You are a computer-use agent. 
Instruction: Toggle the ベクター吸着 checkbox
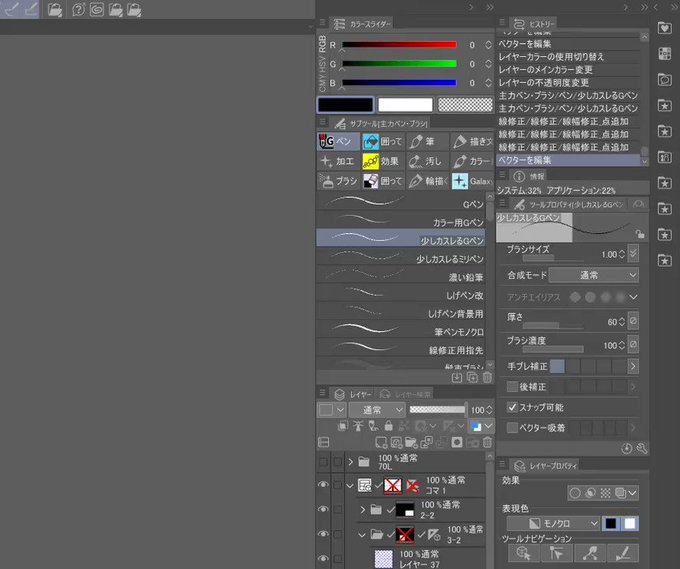click(512, 428)
